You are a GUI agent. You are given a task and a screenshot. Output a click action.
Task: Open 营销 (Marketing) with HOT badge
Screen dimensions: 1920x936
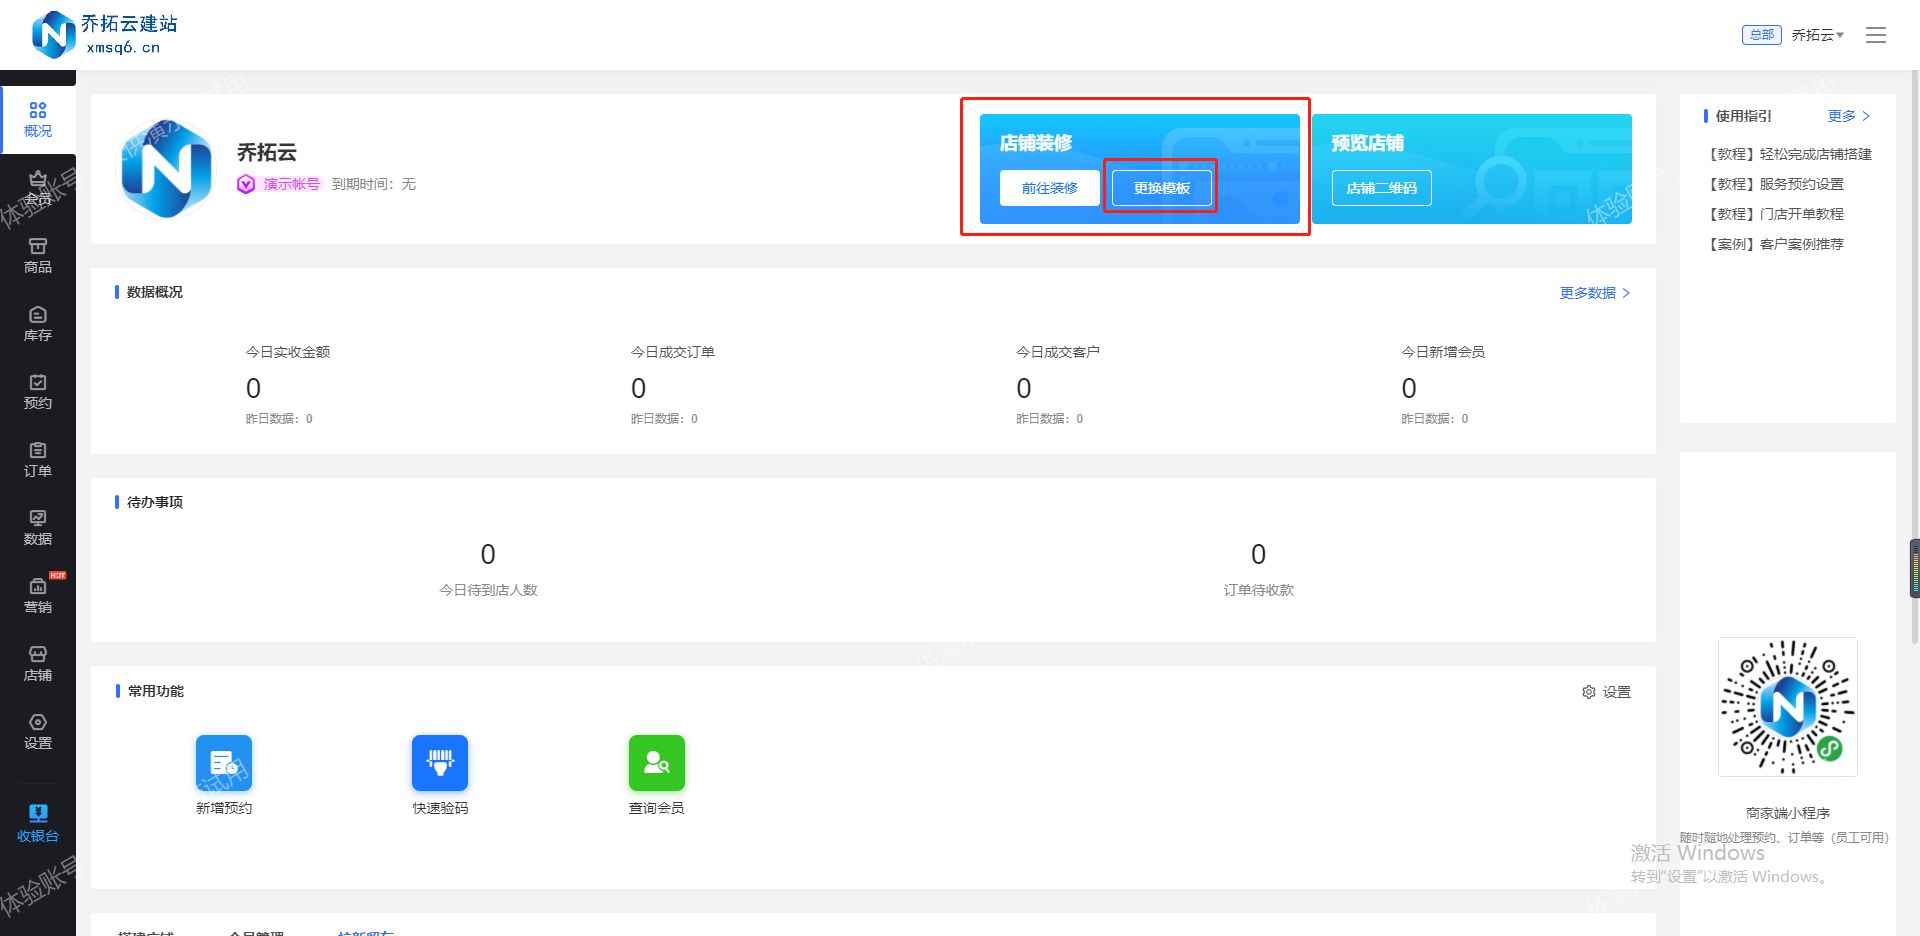click(x=37, y=595)
